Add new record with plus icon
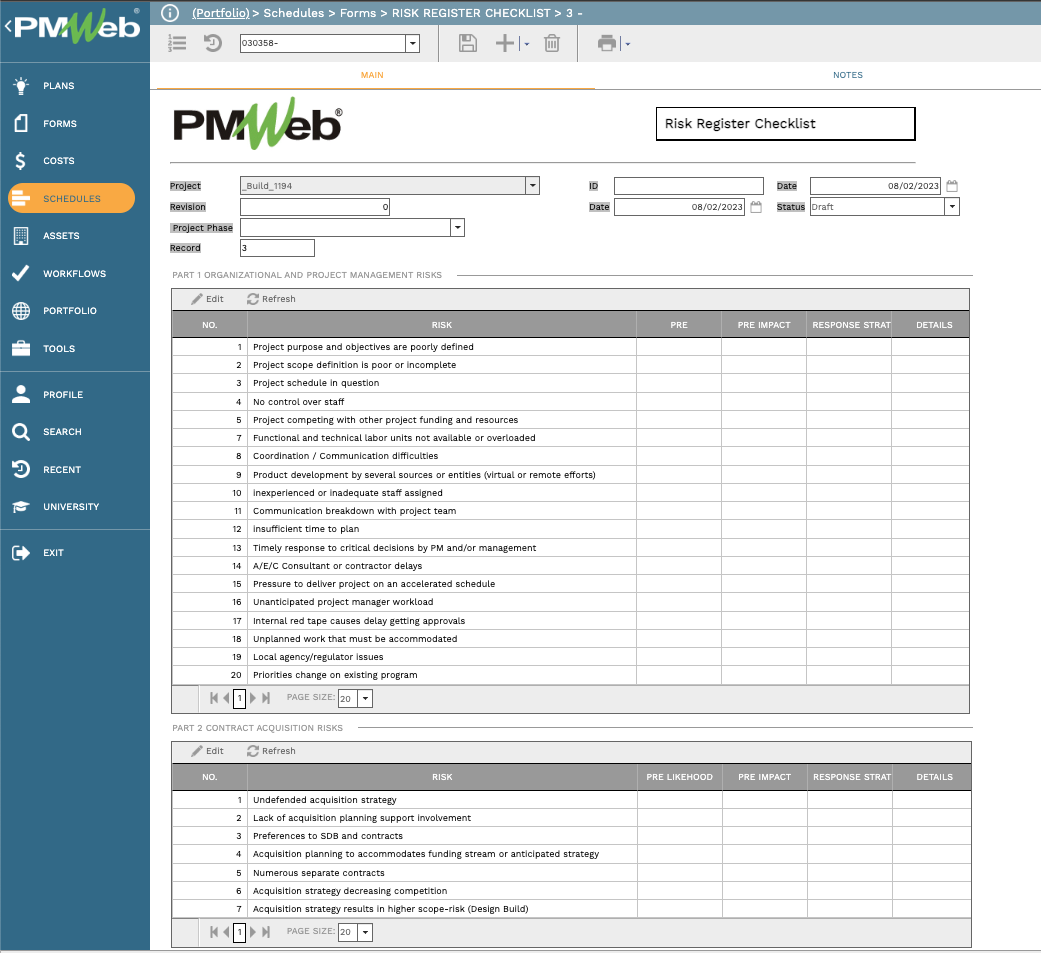 pyautogui.click(x=505, y=43)
